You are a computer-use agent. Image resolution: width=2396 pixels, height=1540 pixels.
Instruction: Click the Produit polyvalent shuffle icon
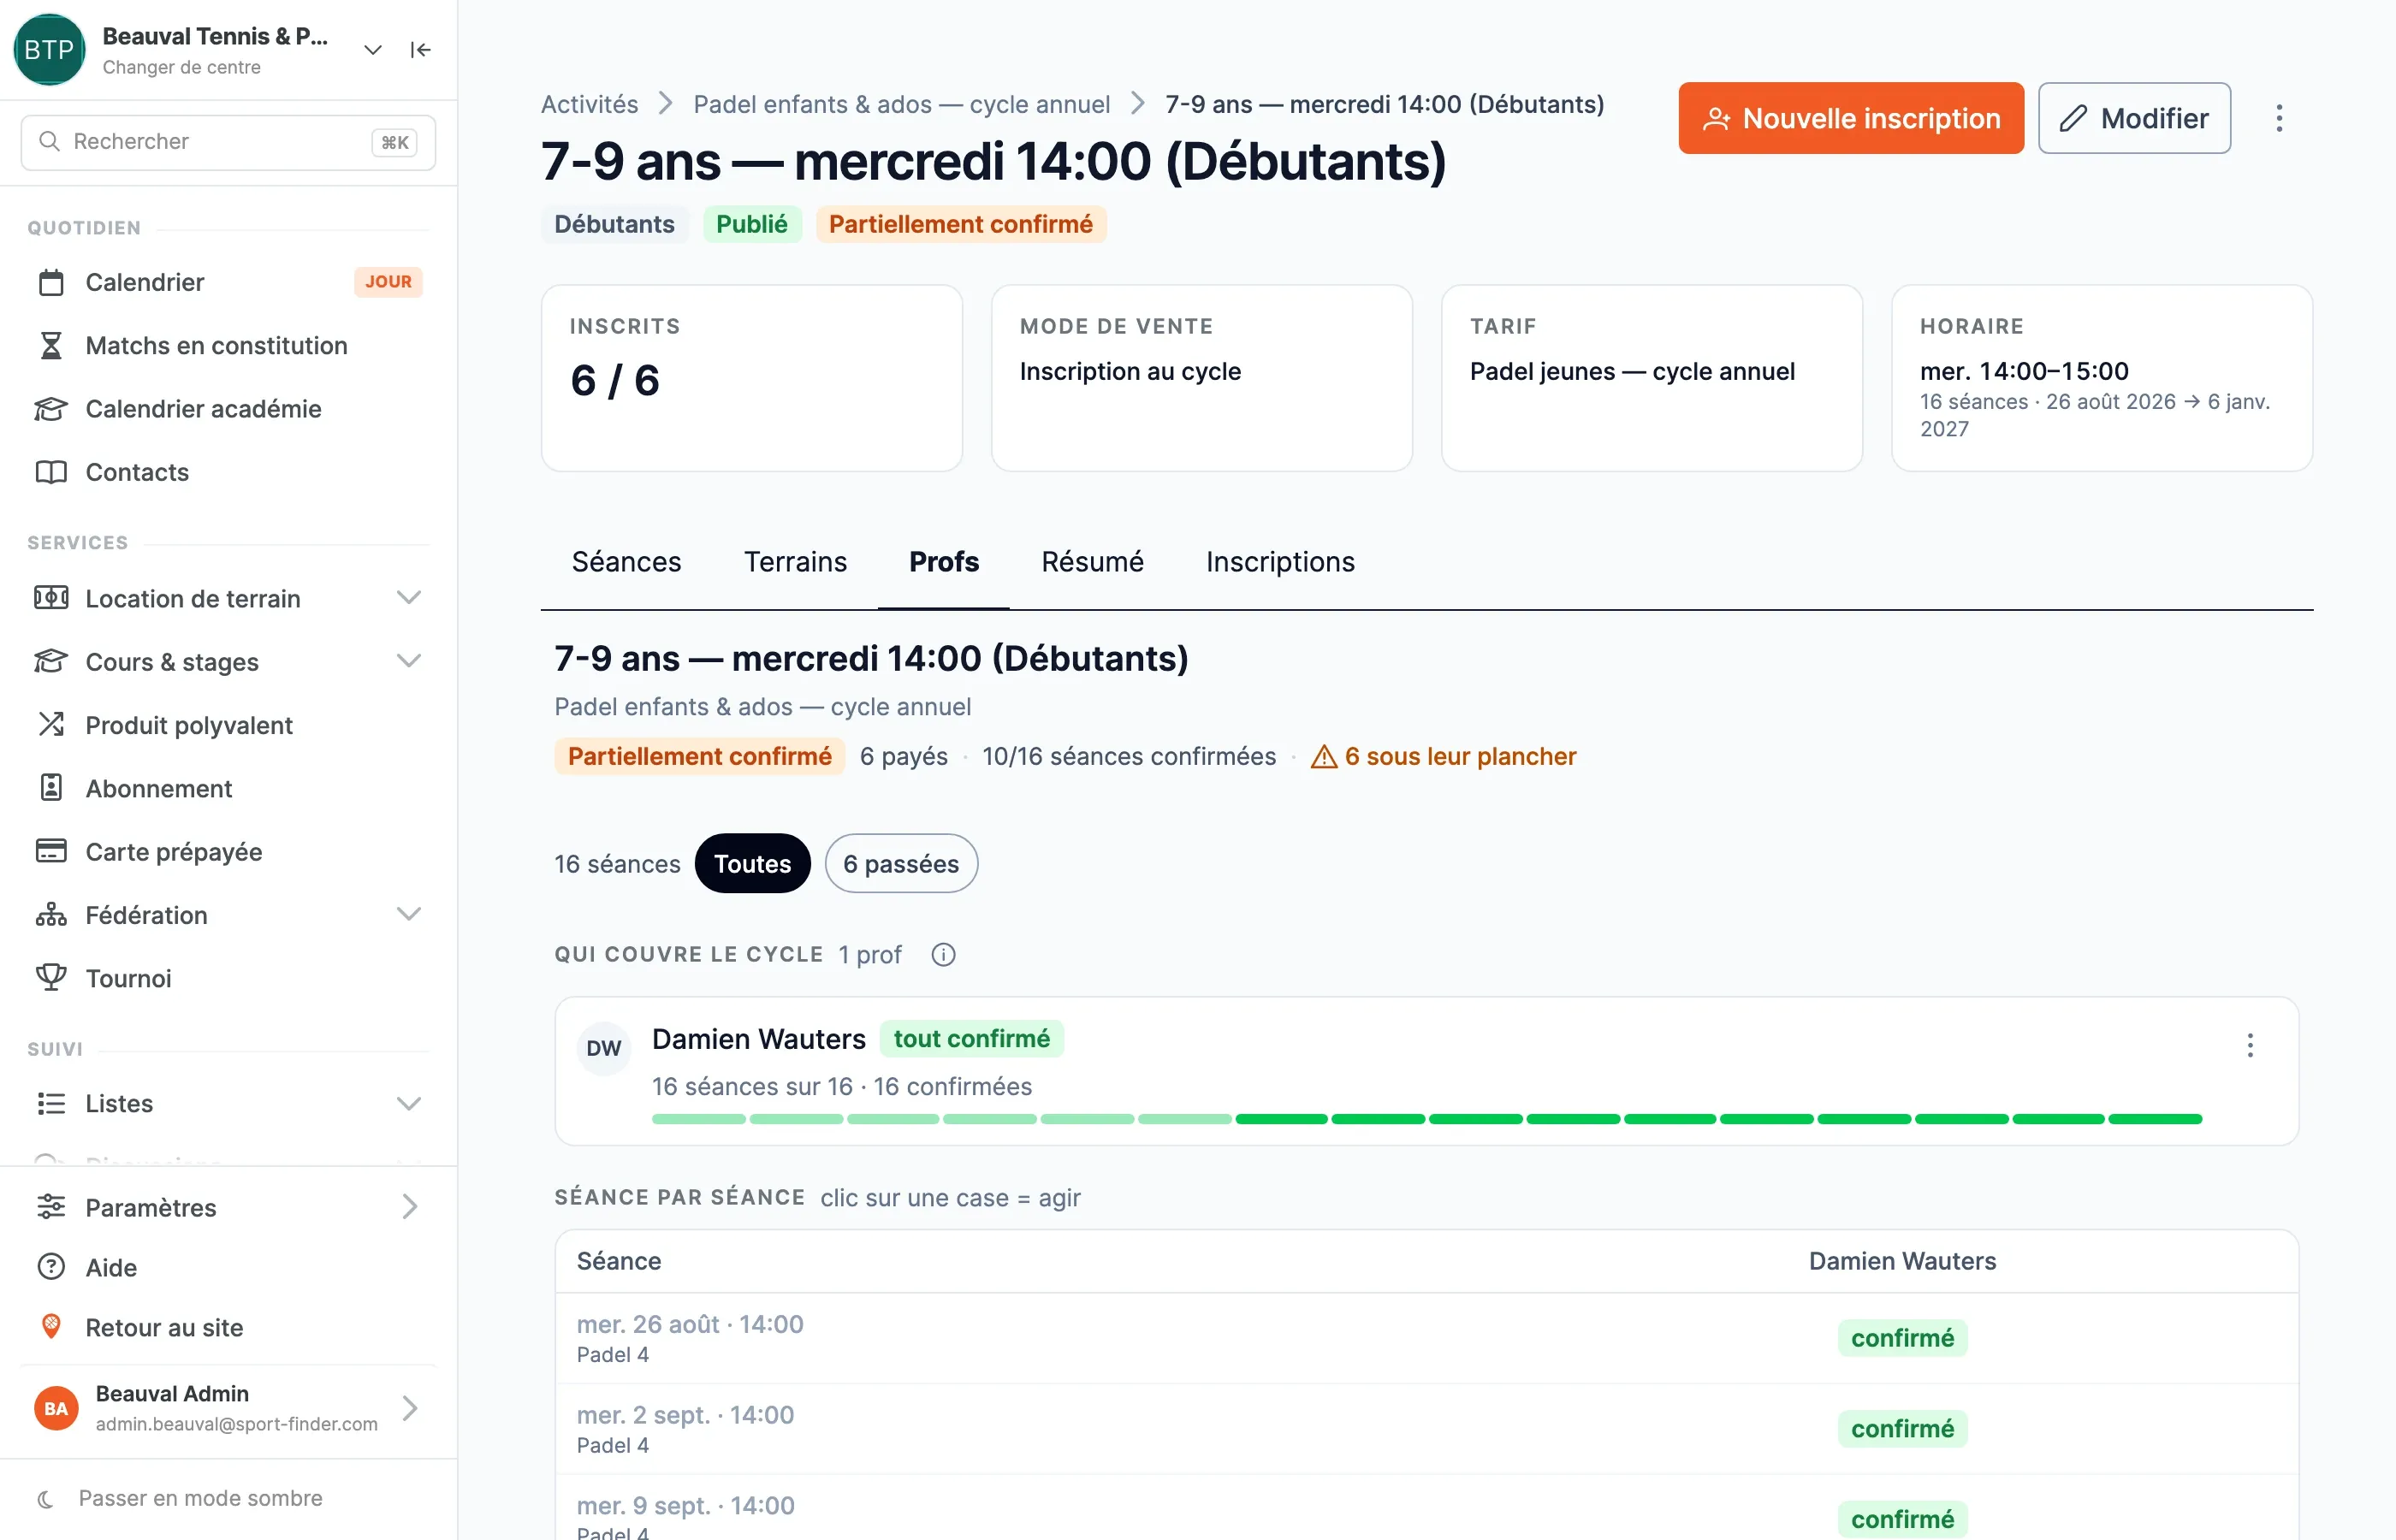click(51, 725)
